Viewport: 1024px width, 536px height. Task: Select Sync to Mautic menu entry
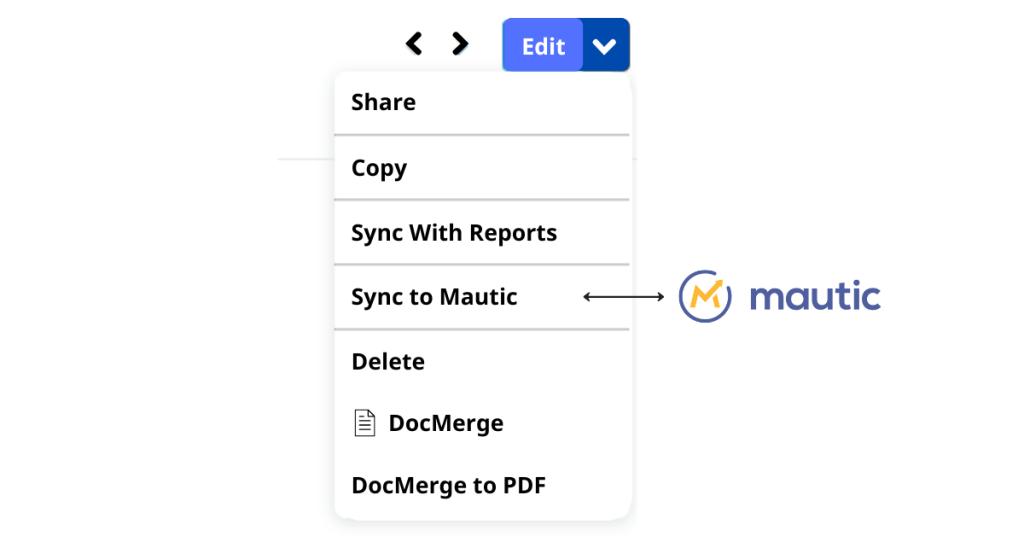pos(482,296)
